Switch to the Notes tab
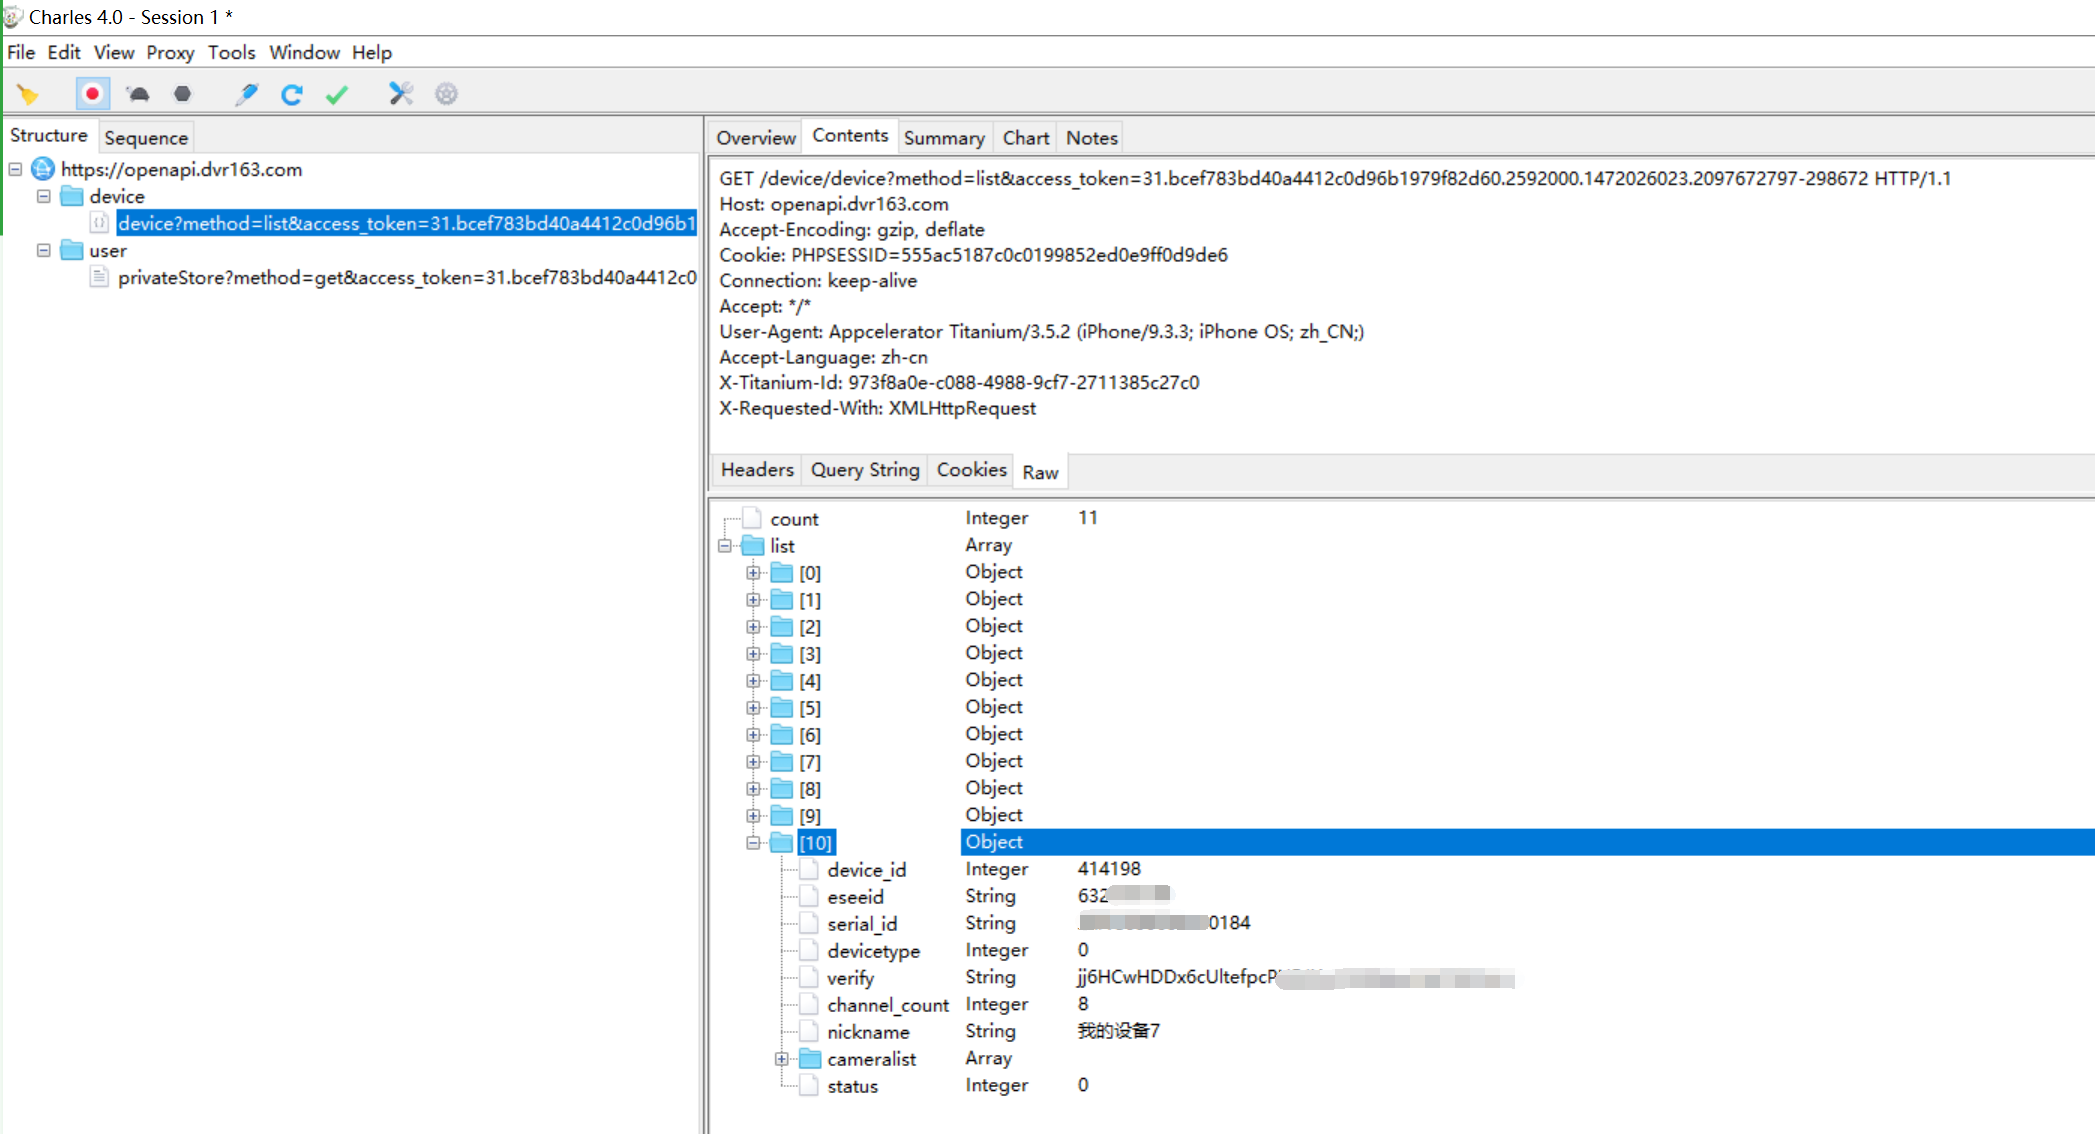This screenshot has width=2095, height=1134. [x=1091, y=138]
